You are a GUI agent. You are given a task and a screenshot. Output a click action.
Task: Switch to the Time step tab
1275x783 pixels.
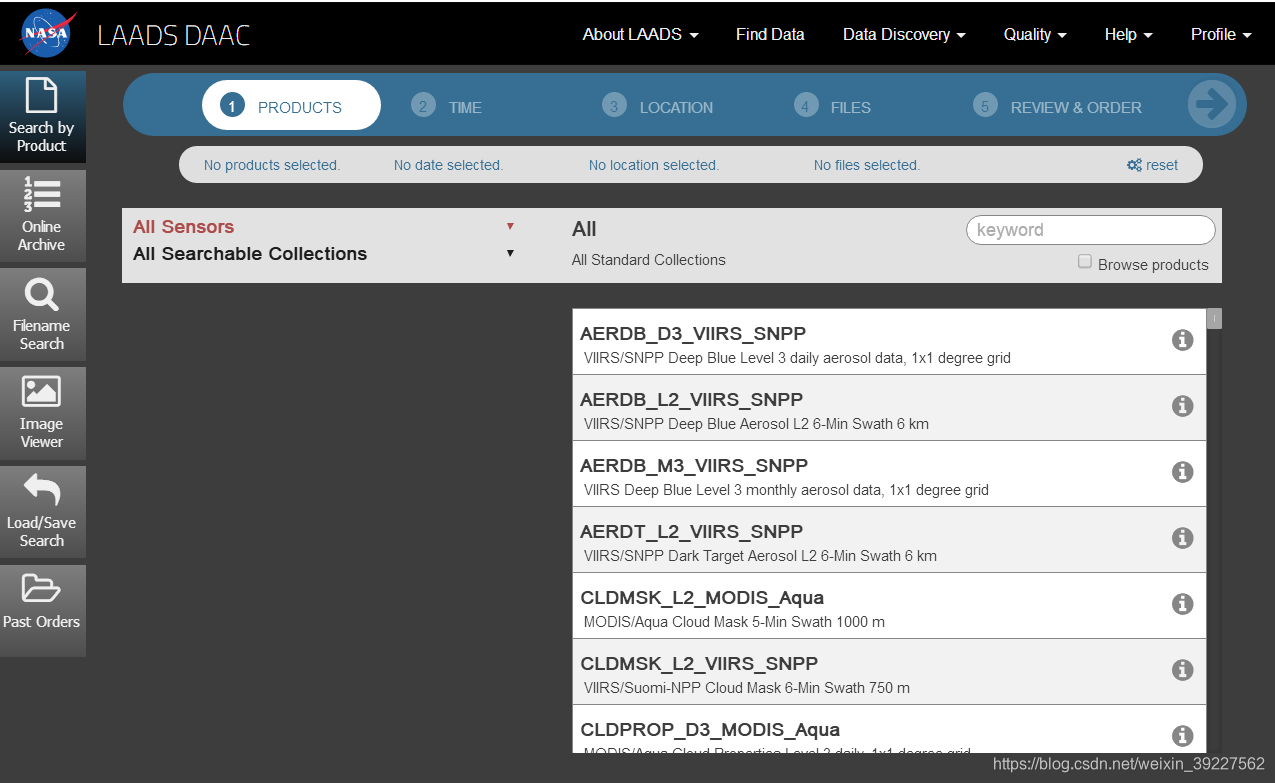[x=447, y=107]
